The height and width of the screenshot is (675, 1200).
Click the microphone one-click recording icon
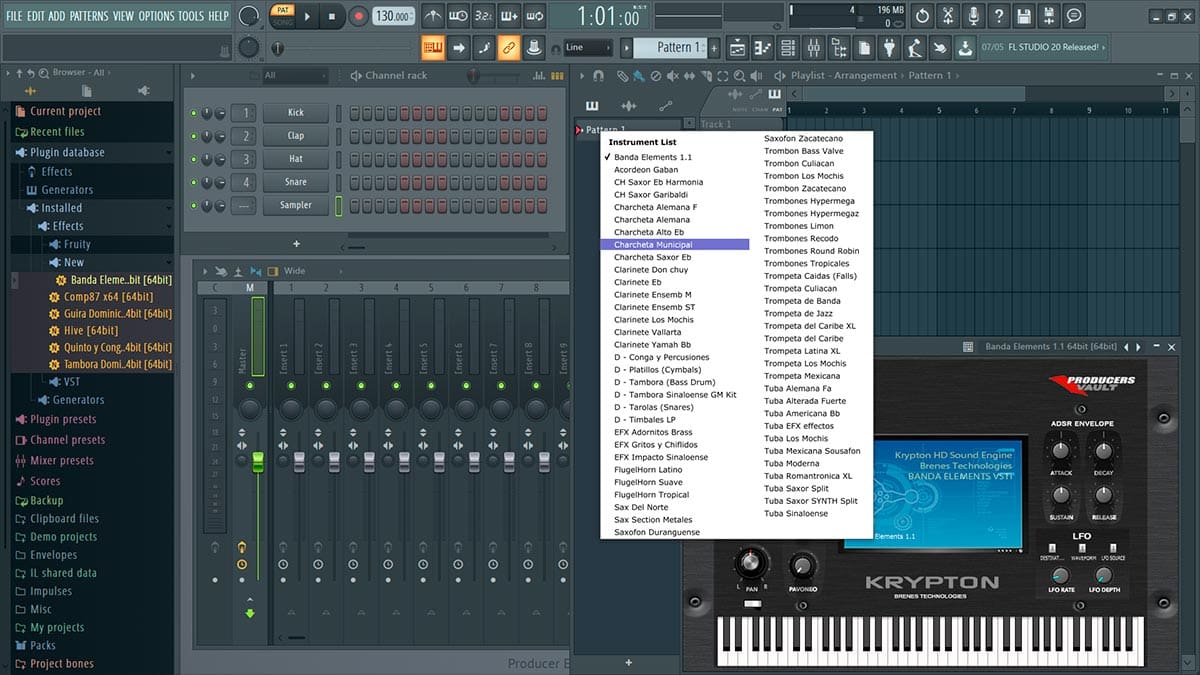973,16
